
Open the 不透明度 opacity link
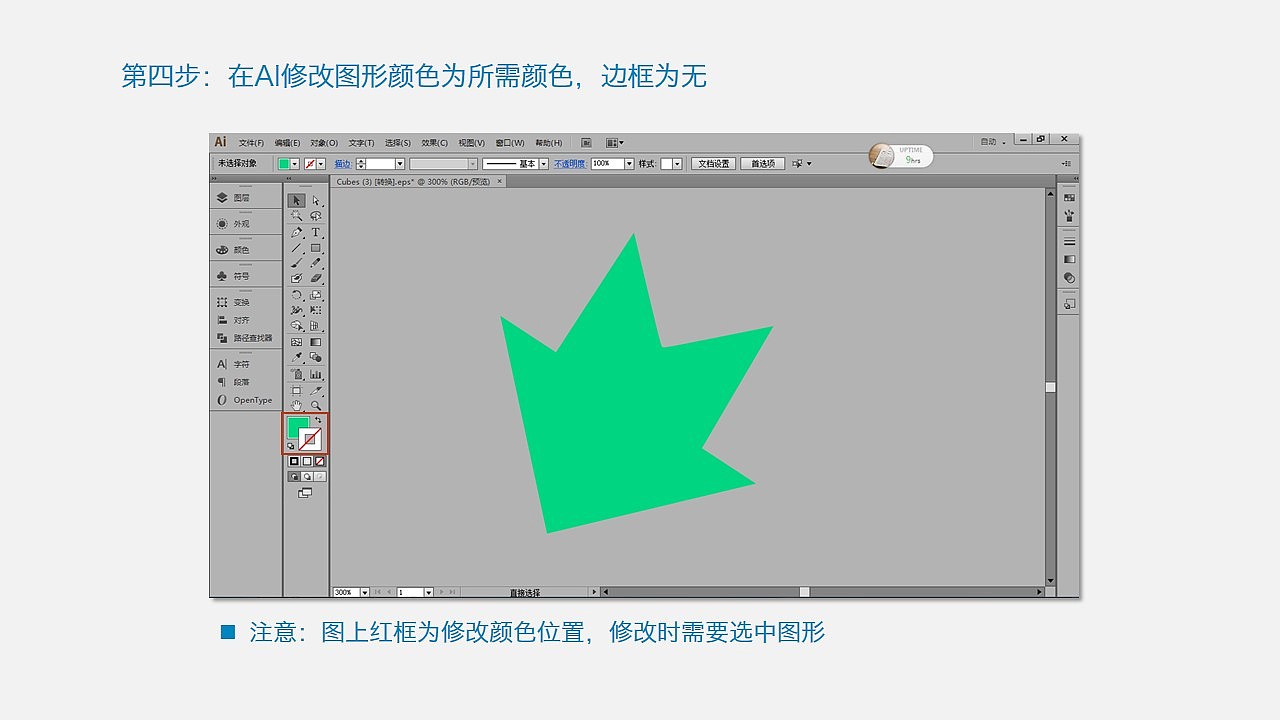569,164
